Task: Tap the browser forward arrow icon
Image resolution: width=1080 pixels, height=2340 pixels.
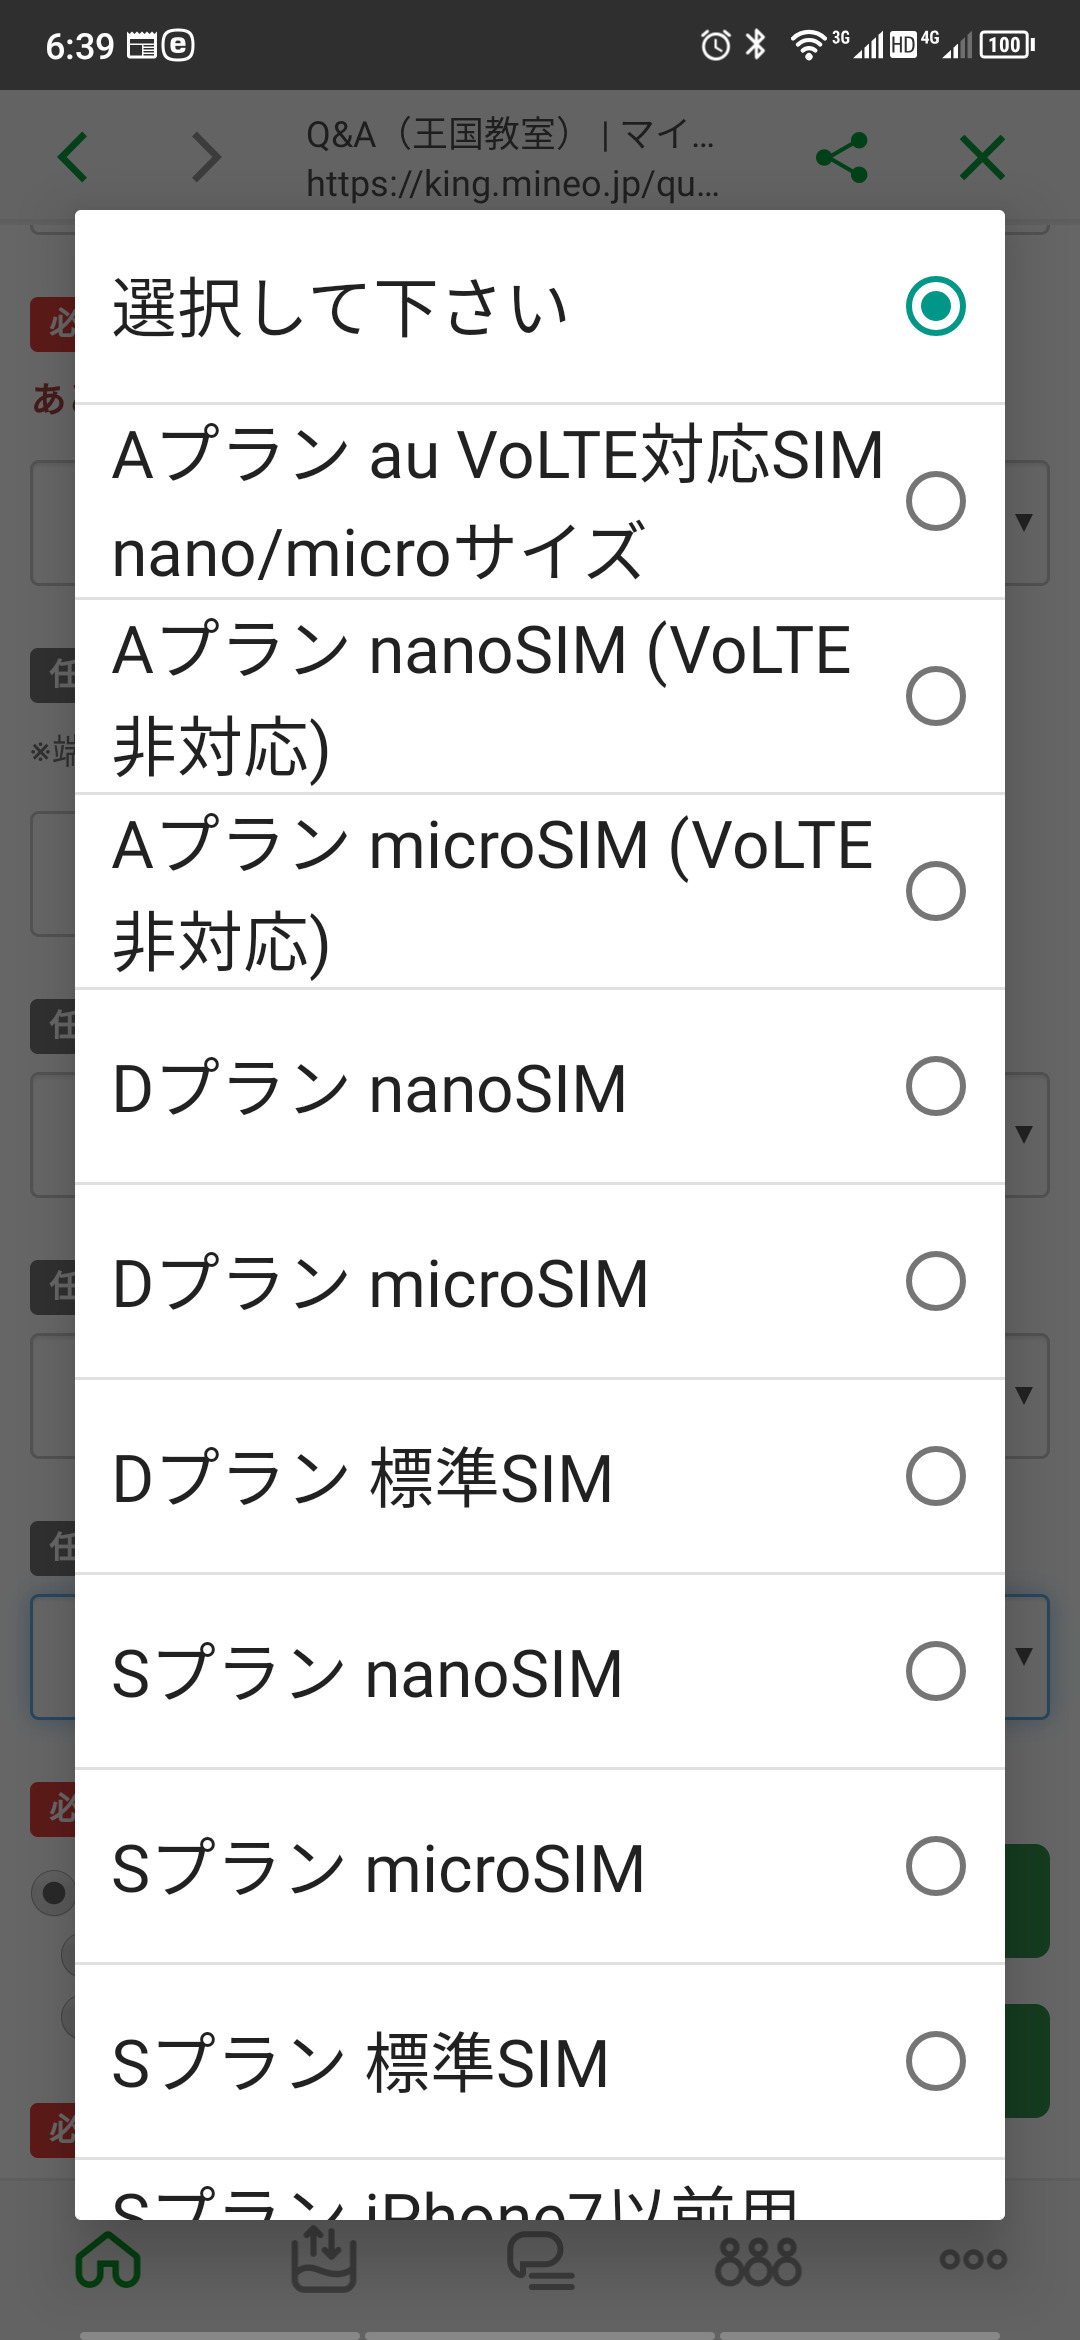Action: (x=205, y=157)
